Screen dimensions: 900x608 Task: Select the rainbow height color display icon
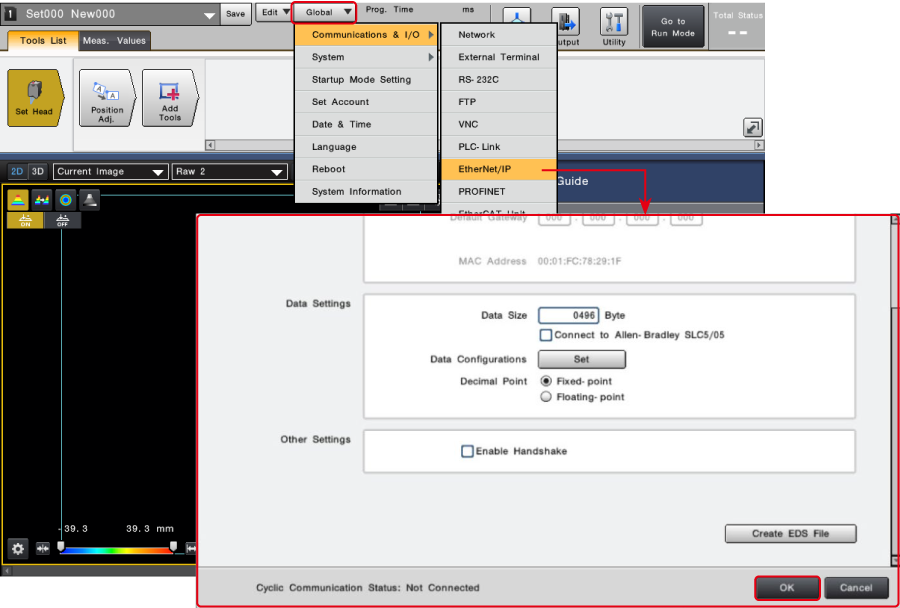click(x=19, y=199)
